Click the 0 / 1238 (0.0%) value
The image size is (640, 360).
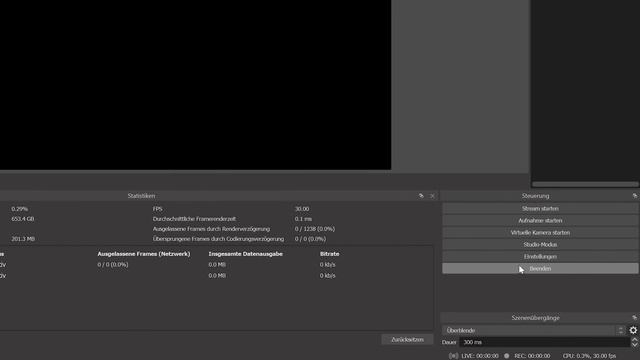[x=315, y=229]
